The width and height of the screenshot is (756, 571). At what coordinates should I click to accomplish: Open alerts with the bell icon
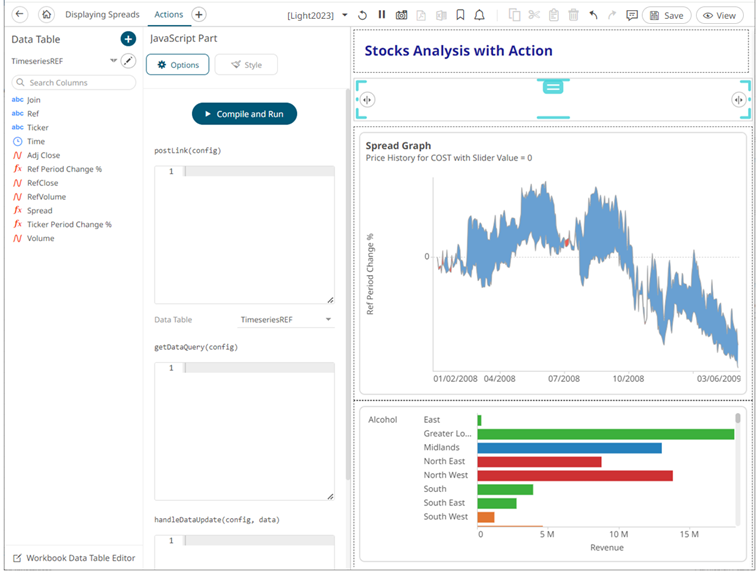click(x=480, y=15)
